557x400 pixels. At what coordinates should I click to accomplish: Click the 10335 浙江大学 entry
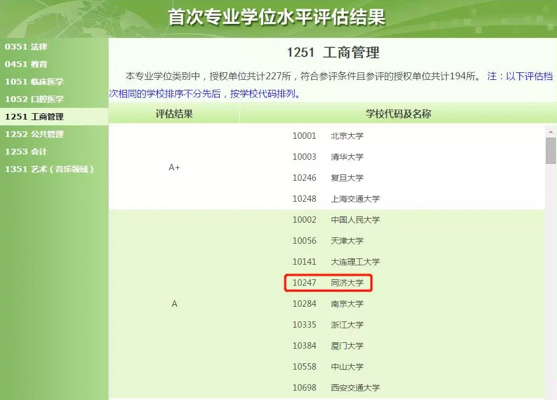(x=328, y=325)
